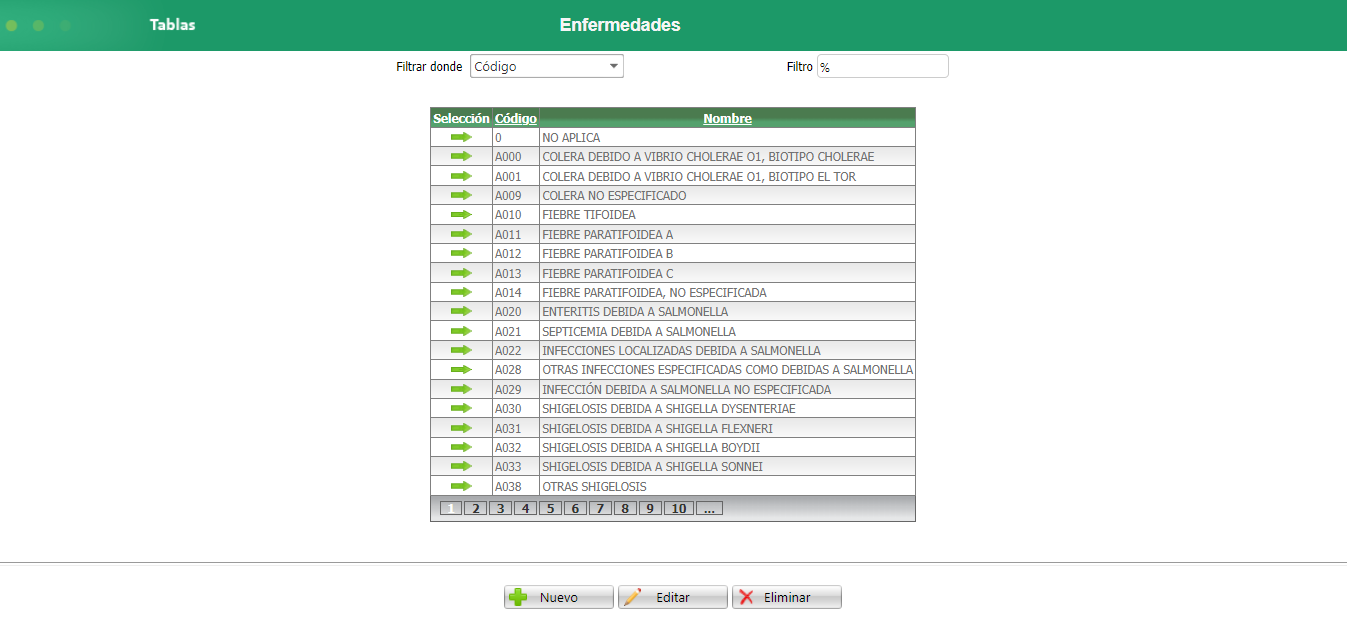
Task: Select the green arrow for A029 row
Action: coord(459,389)
